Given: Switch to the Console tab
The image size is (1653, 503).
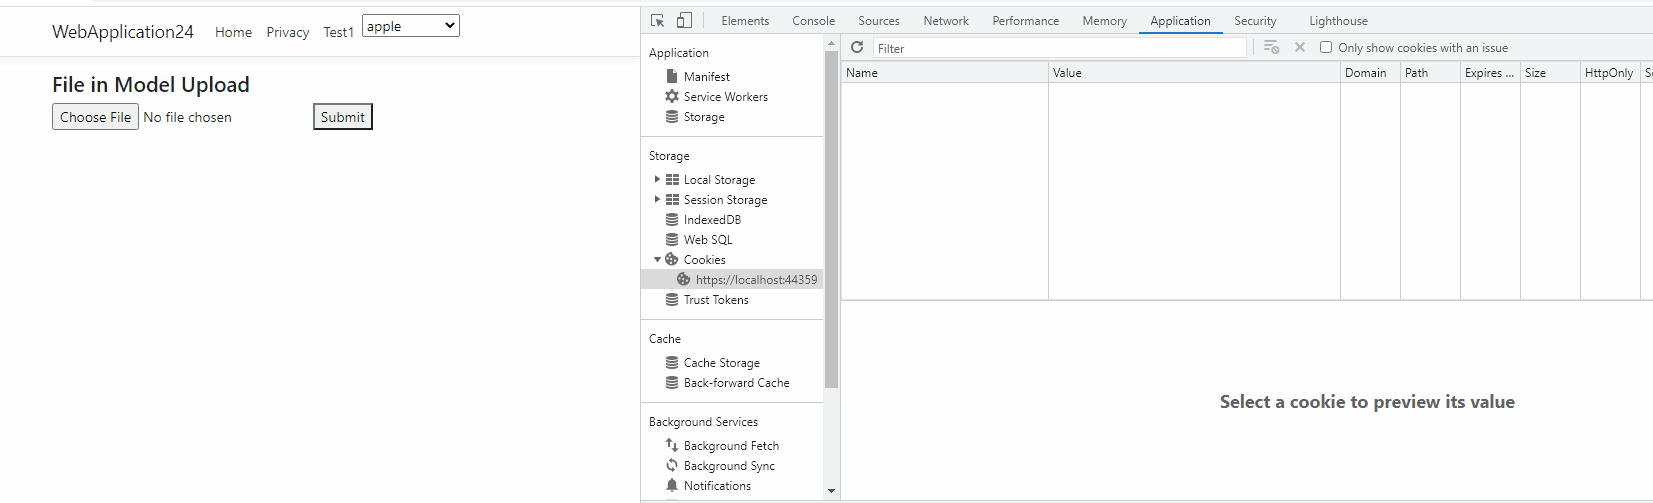Looking at the screenshot, I should [x=813, y=20].
